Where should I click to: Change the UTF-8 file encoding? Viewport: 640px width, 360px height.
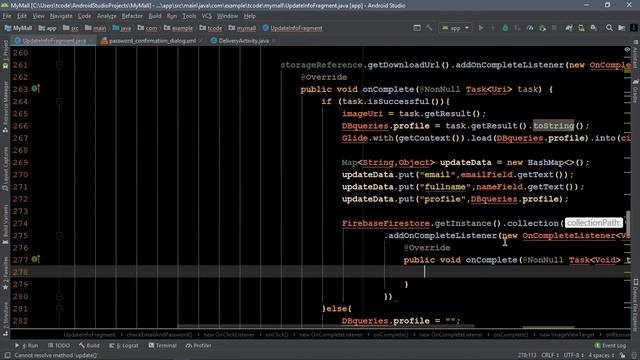tap(573, 356)
